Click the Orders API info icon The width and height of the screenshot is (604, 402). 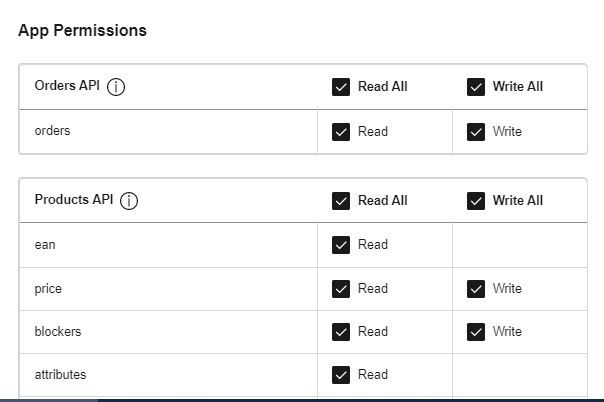click(116, 87)
